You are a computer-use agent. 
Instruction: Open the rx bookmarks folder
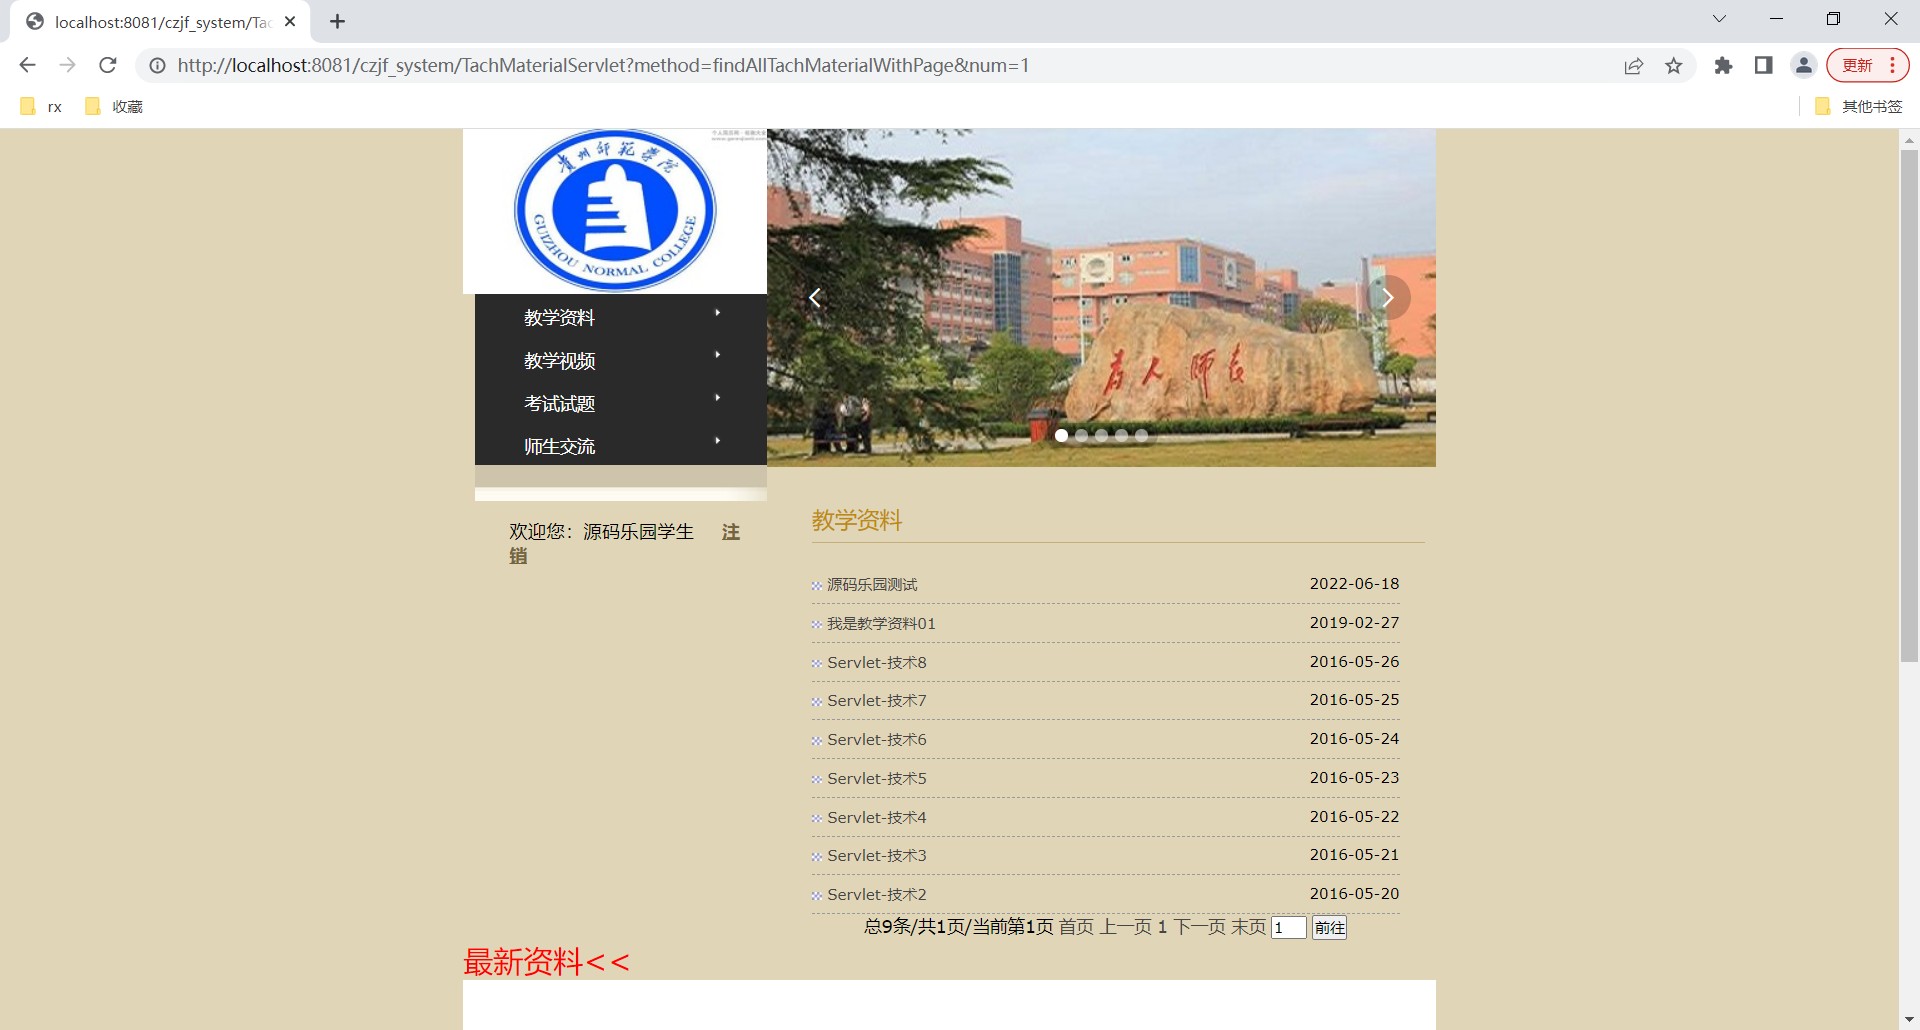click(42, 107)
